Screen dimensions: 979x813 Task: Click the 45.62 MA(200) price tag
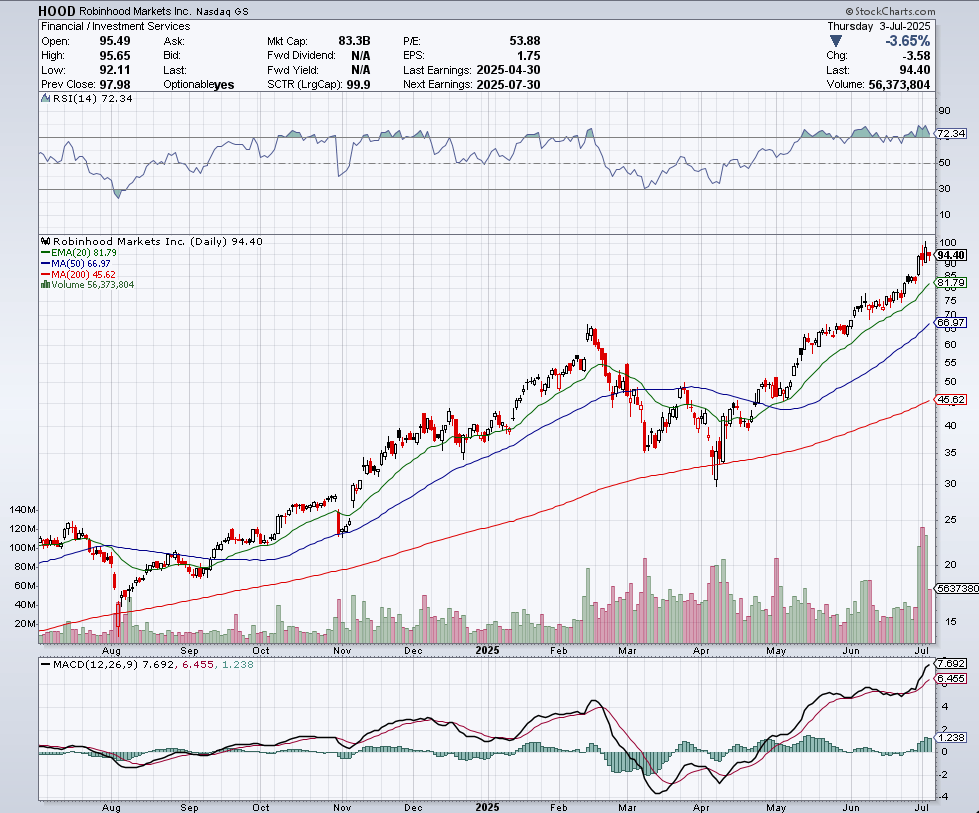coord(951,399)
